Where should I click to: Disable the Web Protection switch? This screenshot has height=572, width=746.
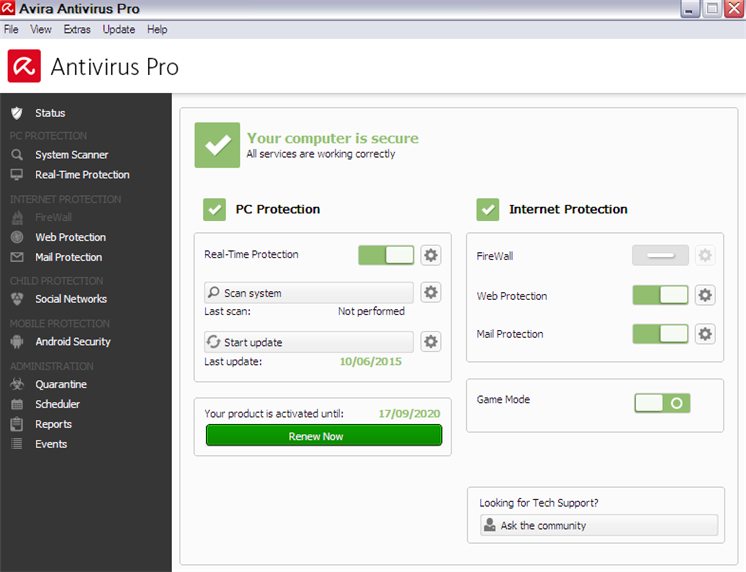pyautogui.click(x=660, y=295)
